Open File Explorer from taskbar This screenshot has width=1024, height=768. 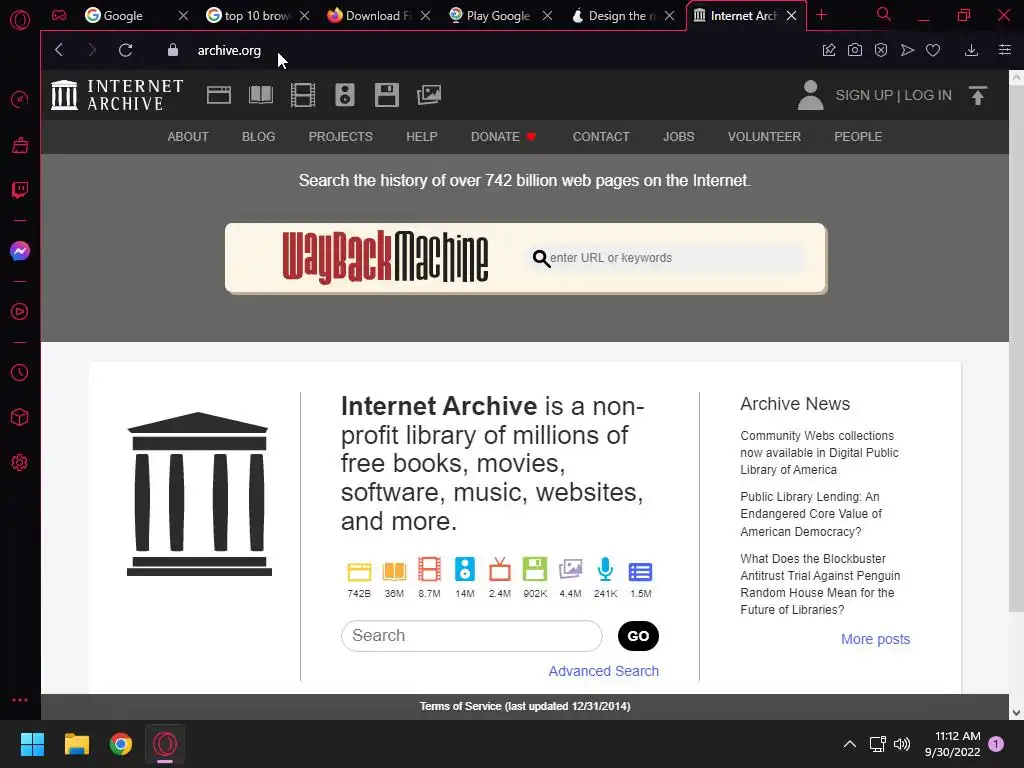point(76,744)
